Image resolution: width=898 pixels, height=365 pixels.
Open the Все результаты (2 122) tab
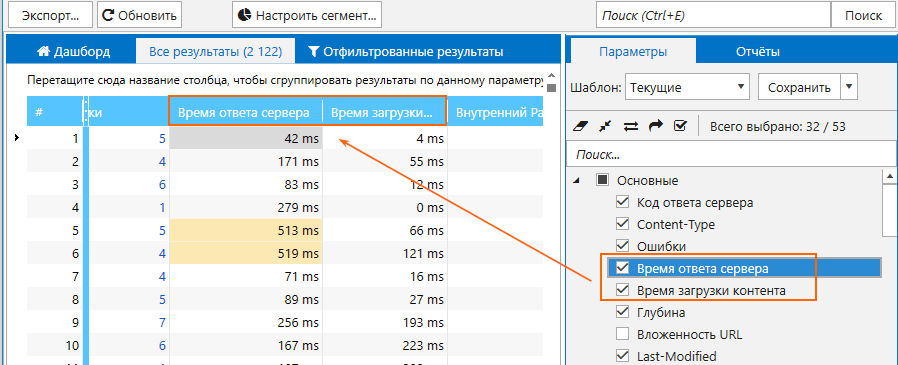(215, 52)
